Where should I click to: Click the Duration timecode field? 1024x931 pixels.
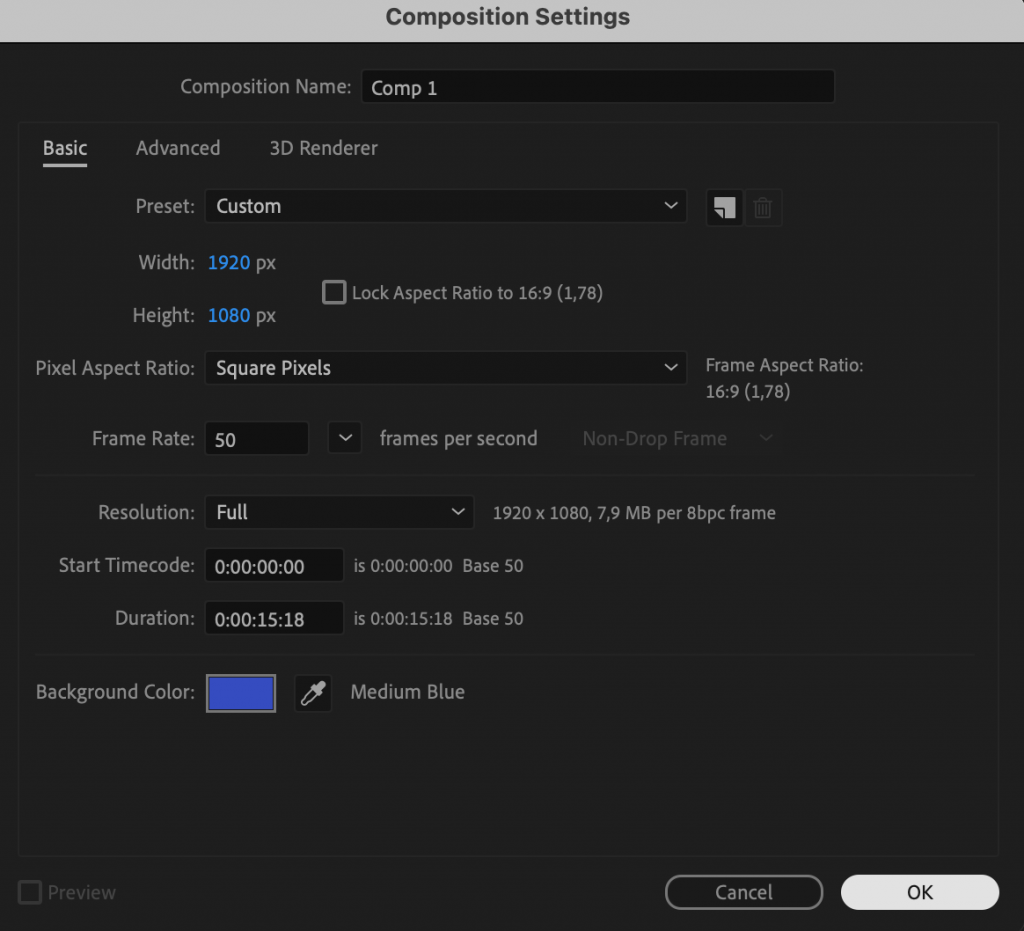pyautogui.click(x=273, y=617)
